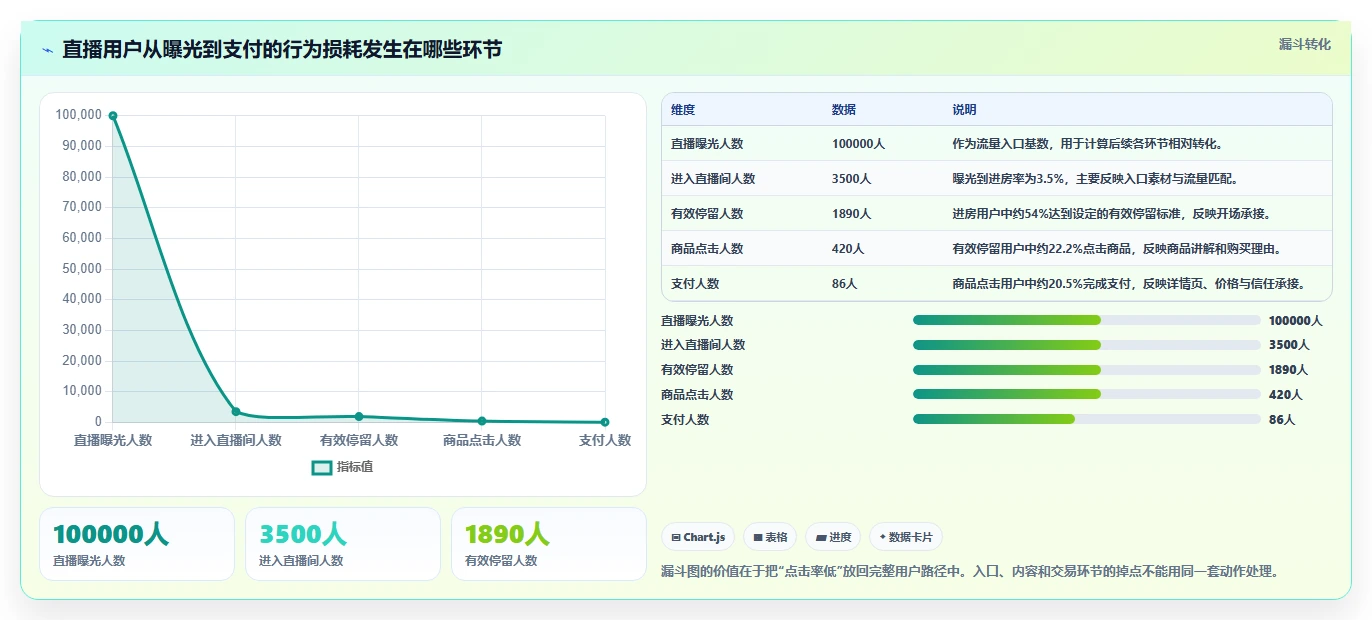Click the 数据 column header
This screenshot has height=620, width=1372.
coord(844,110)
